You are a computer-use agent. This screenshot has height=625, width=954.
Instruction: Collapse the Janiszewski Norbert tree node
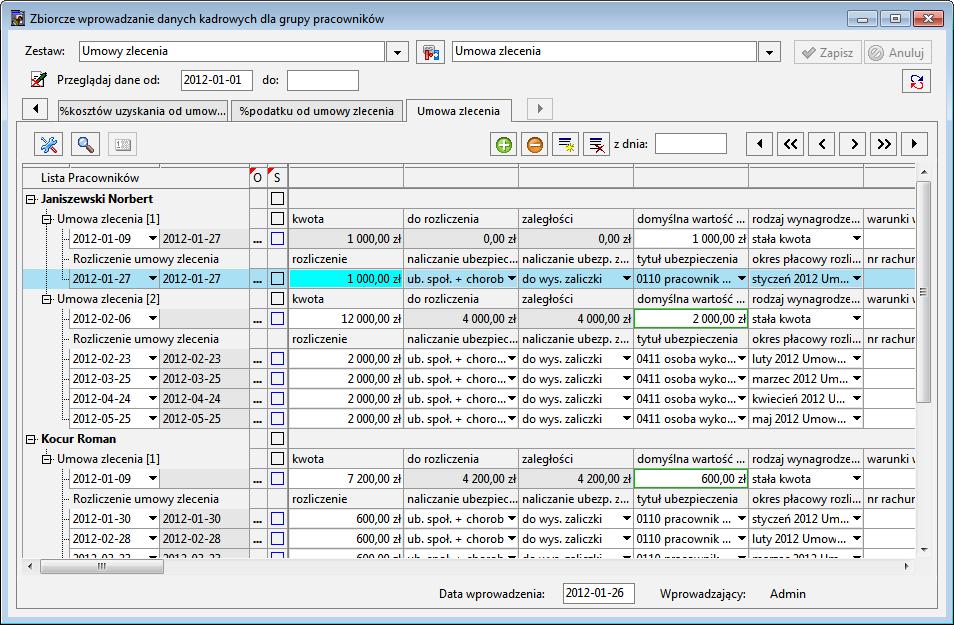(x=31, y=199)
